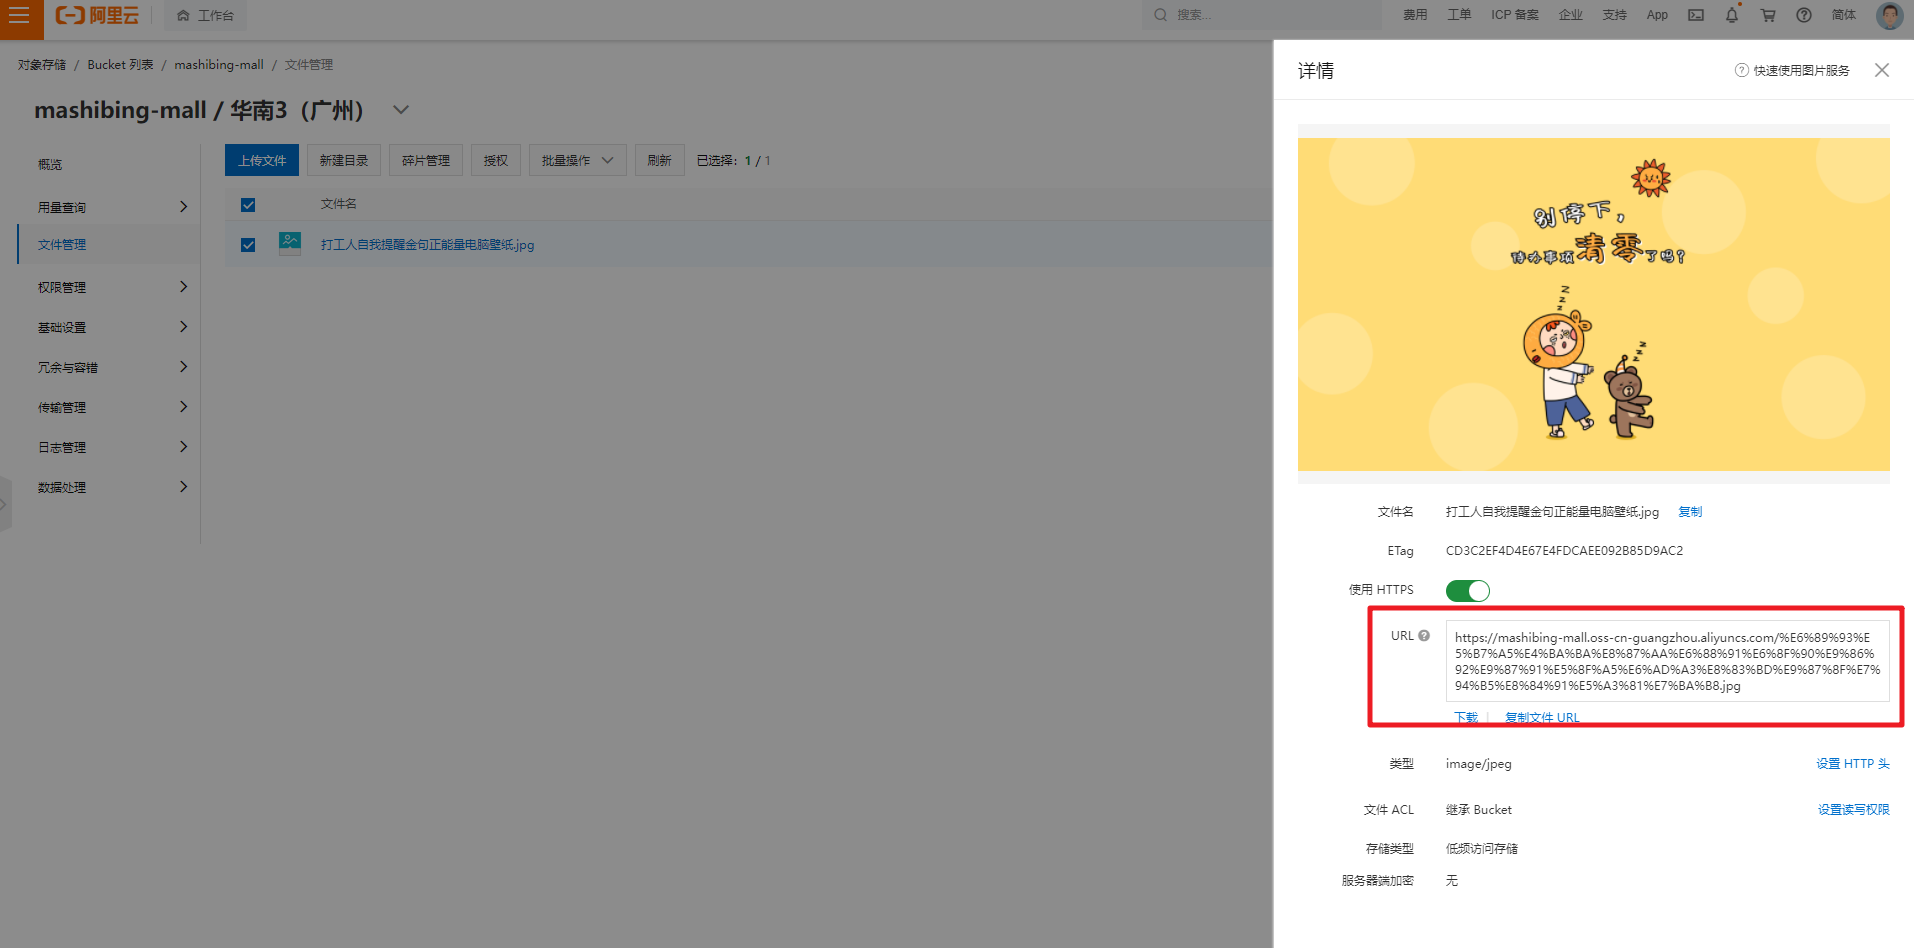Click the ETag value CD3C2EF4D4E67E4FDCAEE092B85D9AC2
This screenshot has height=948, width=1914.
pos(1564,551)
